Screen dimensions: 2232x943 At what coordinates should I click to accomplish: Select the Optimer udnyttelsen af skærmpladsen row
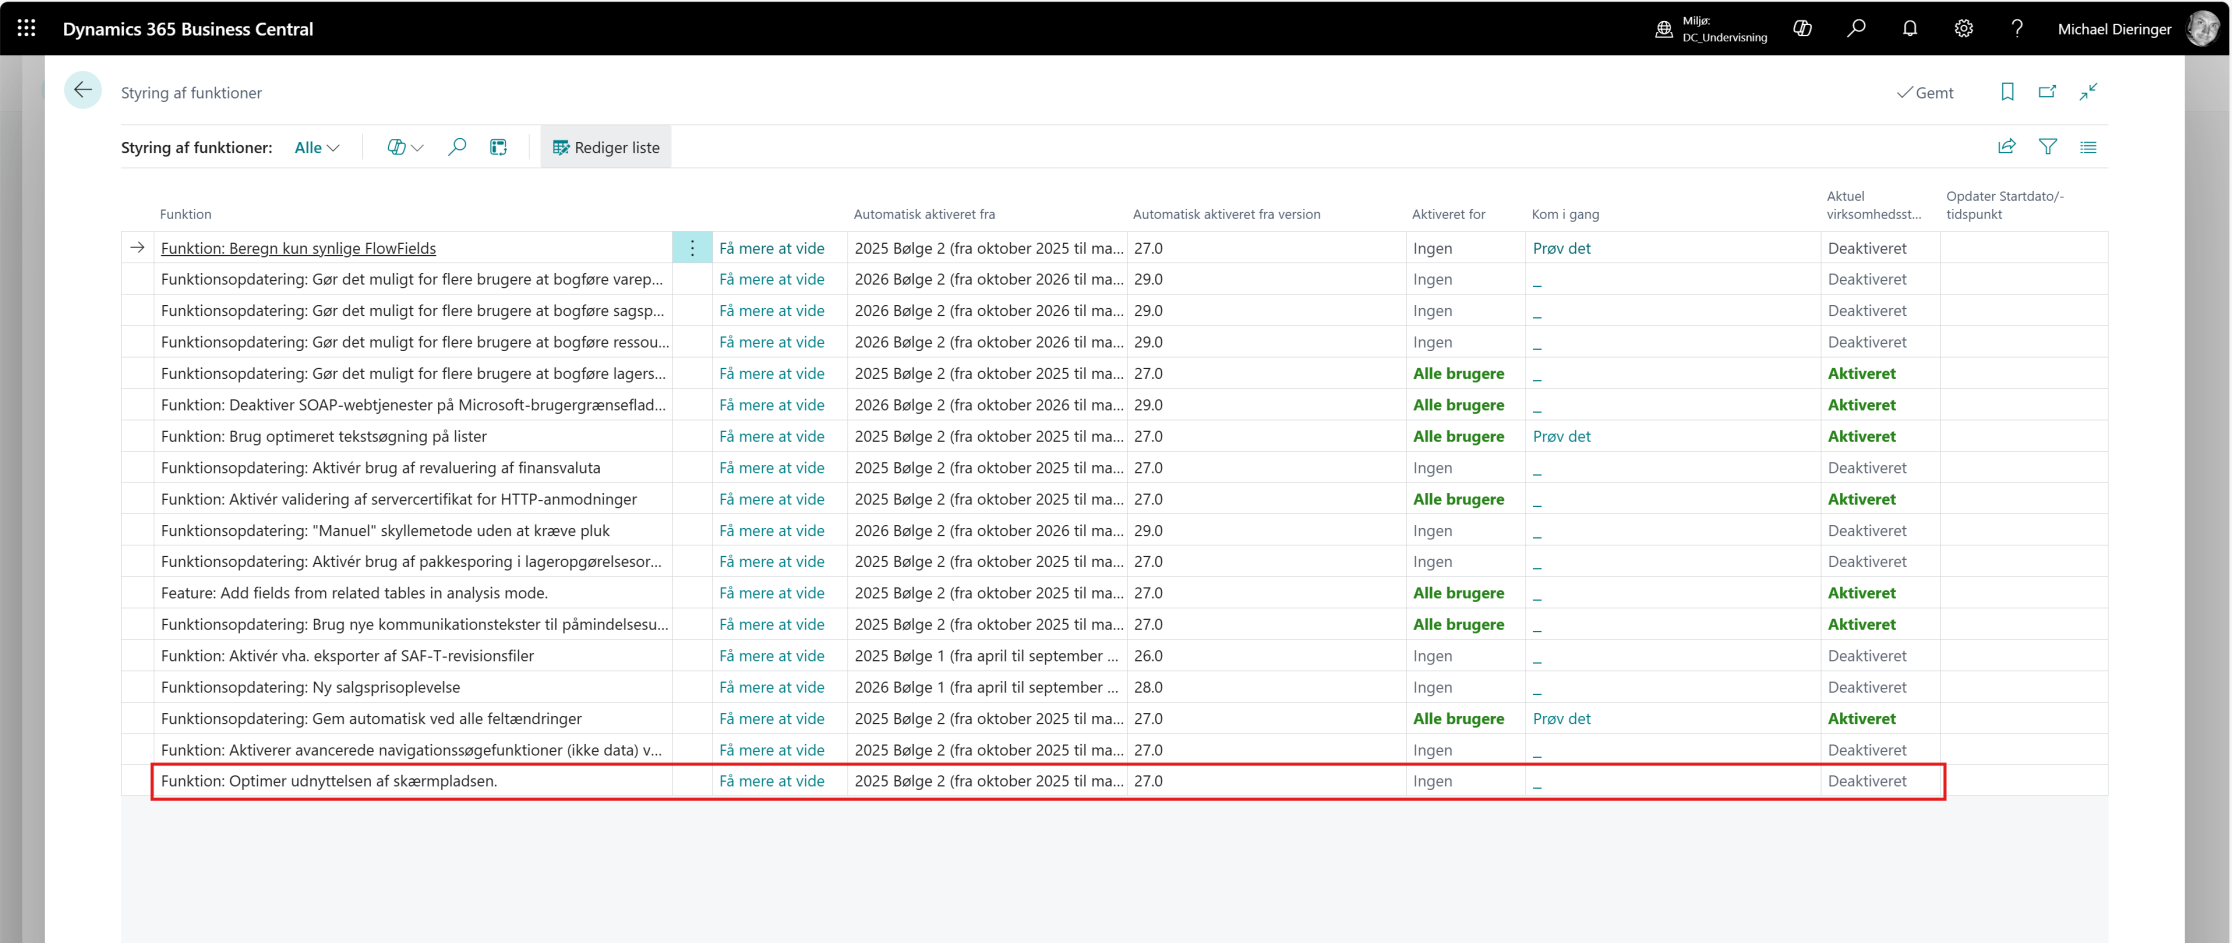tap(329, 781)
